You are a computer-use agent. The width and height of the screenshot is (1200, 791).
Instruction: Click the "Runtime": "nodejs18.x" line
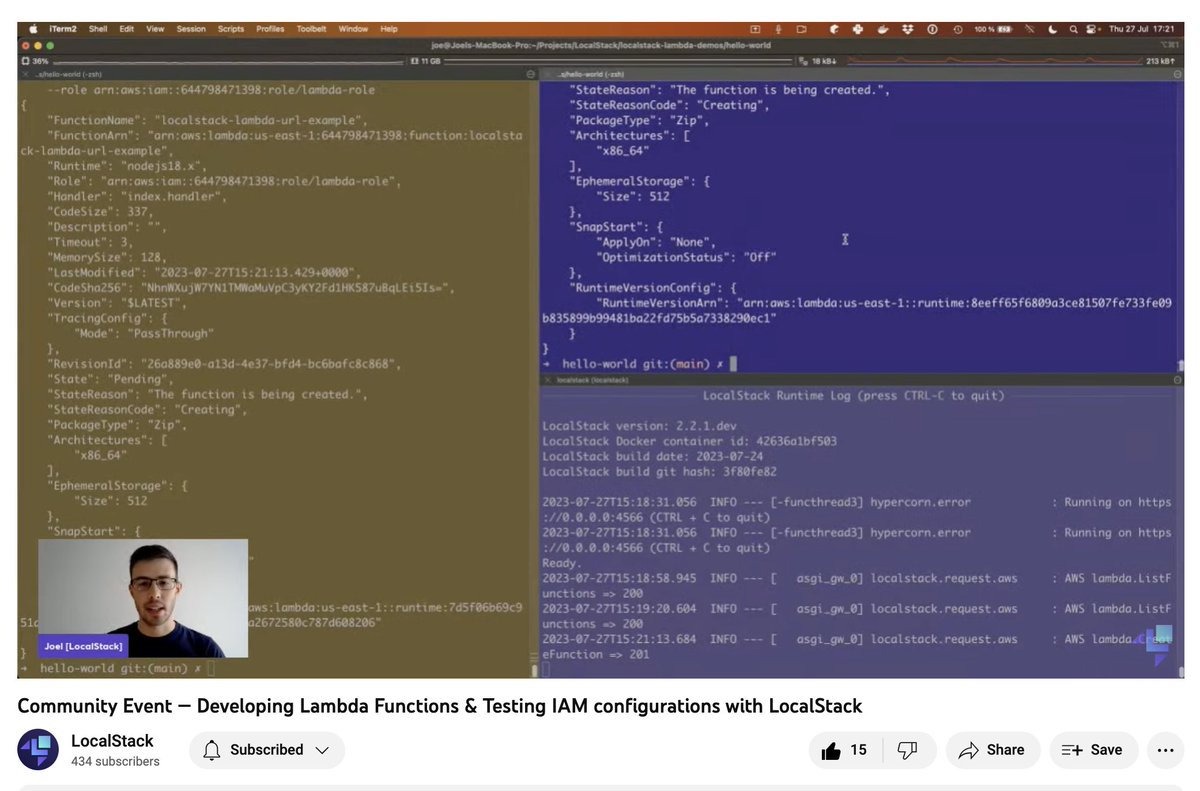pyautogui.click(x=126, y=166)
